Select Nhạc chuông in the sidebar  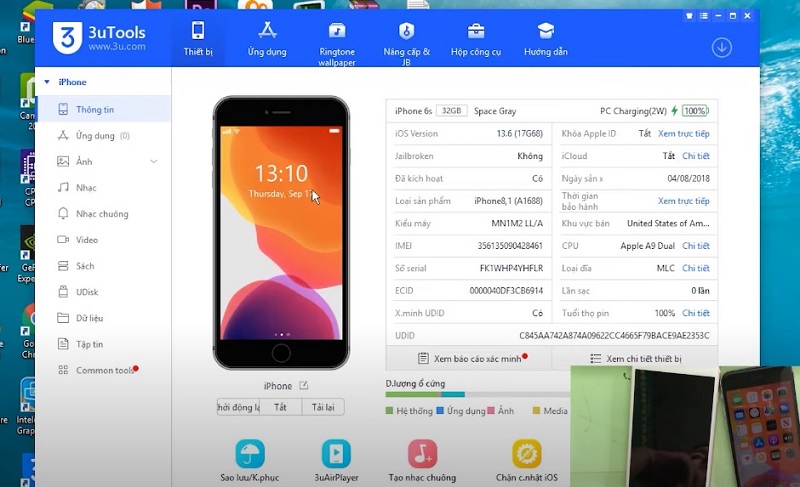pyautogui.click(x=104, y=214)
